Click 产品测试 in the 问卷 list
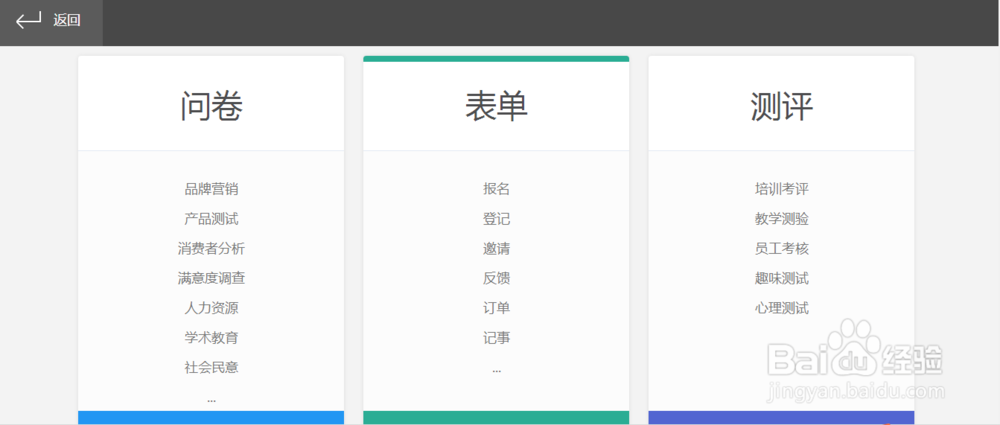The image size is (1000, 425). point(211,219)
